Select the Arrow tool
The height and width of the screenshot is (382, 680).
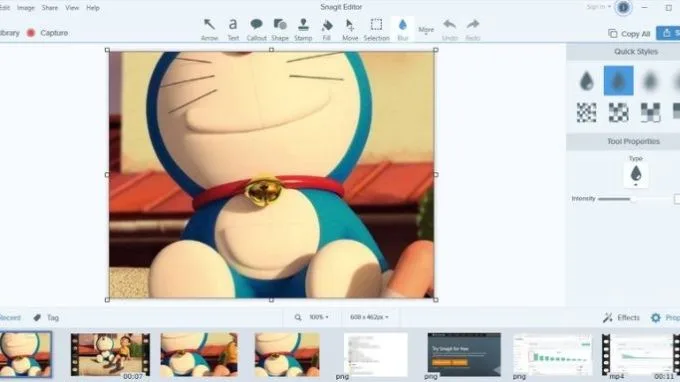(209, 29)
